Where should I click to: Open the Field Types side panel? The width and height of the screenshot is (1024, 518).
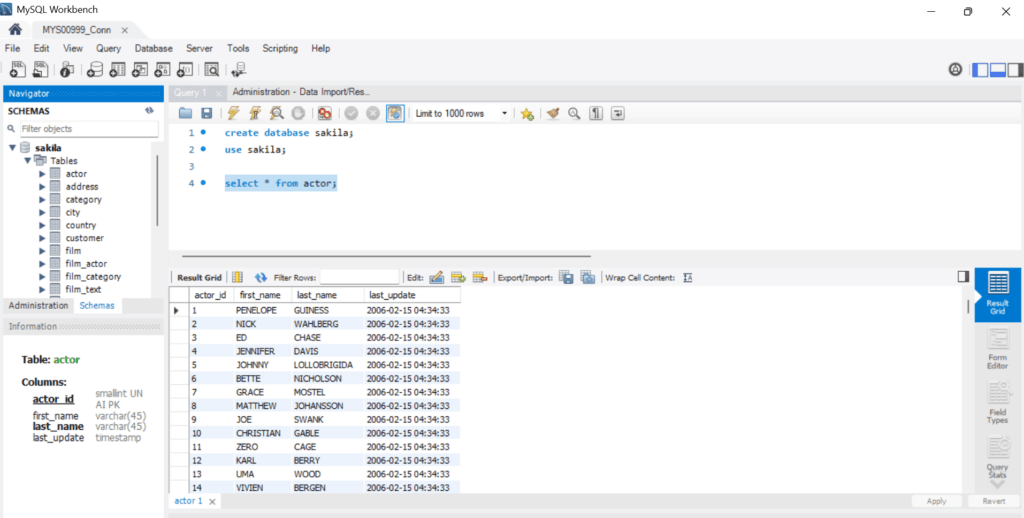[997, 403]
